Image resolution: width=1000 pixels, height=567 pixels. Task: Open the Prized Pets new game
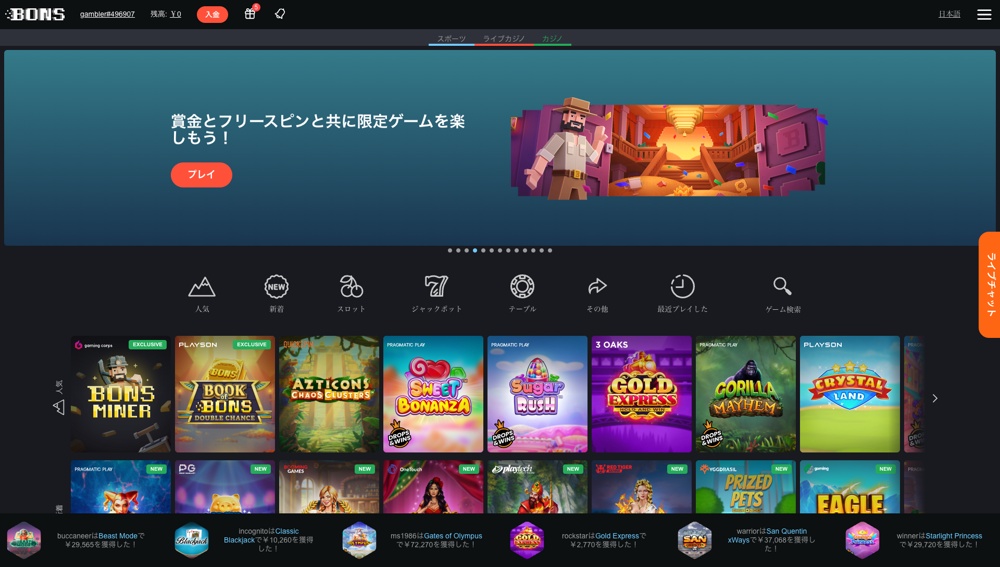pos(746,487)
